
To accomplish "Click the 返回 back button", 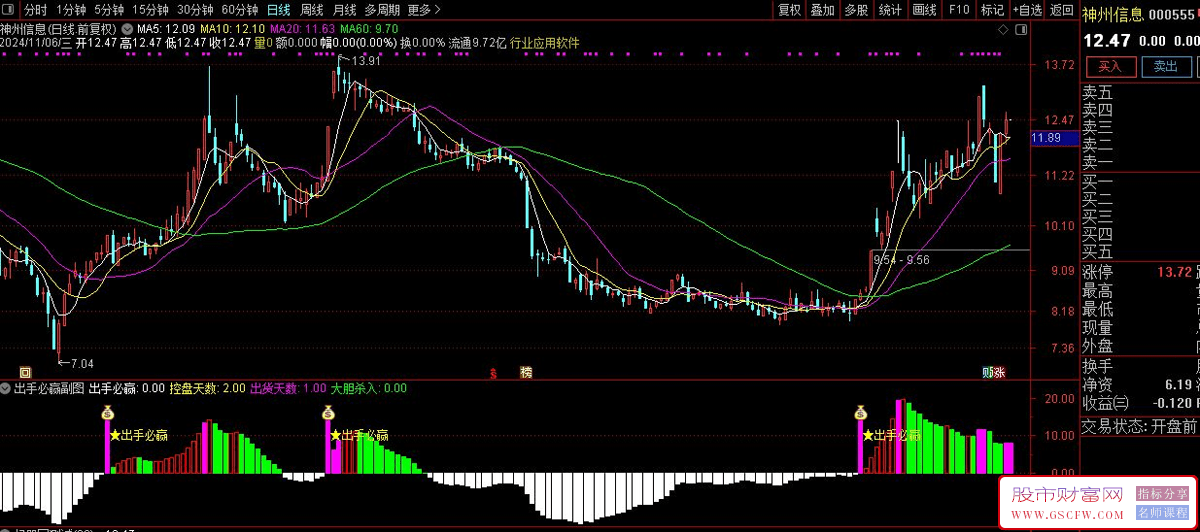I will coord(1061,10).
